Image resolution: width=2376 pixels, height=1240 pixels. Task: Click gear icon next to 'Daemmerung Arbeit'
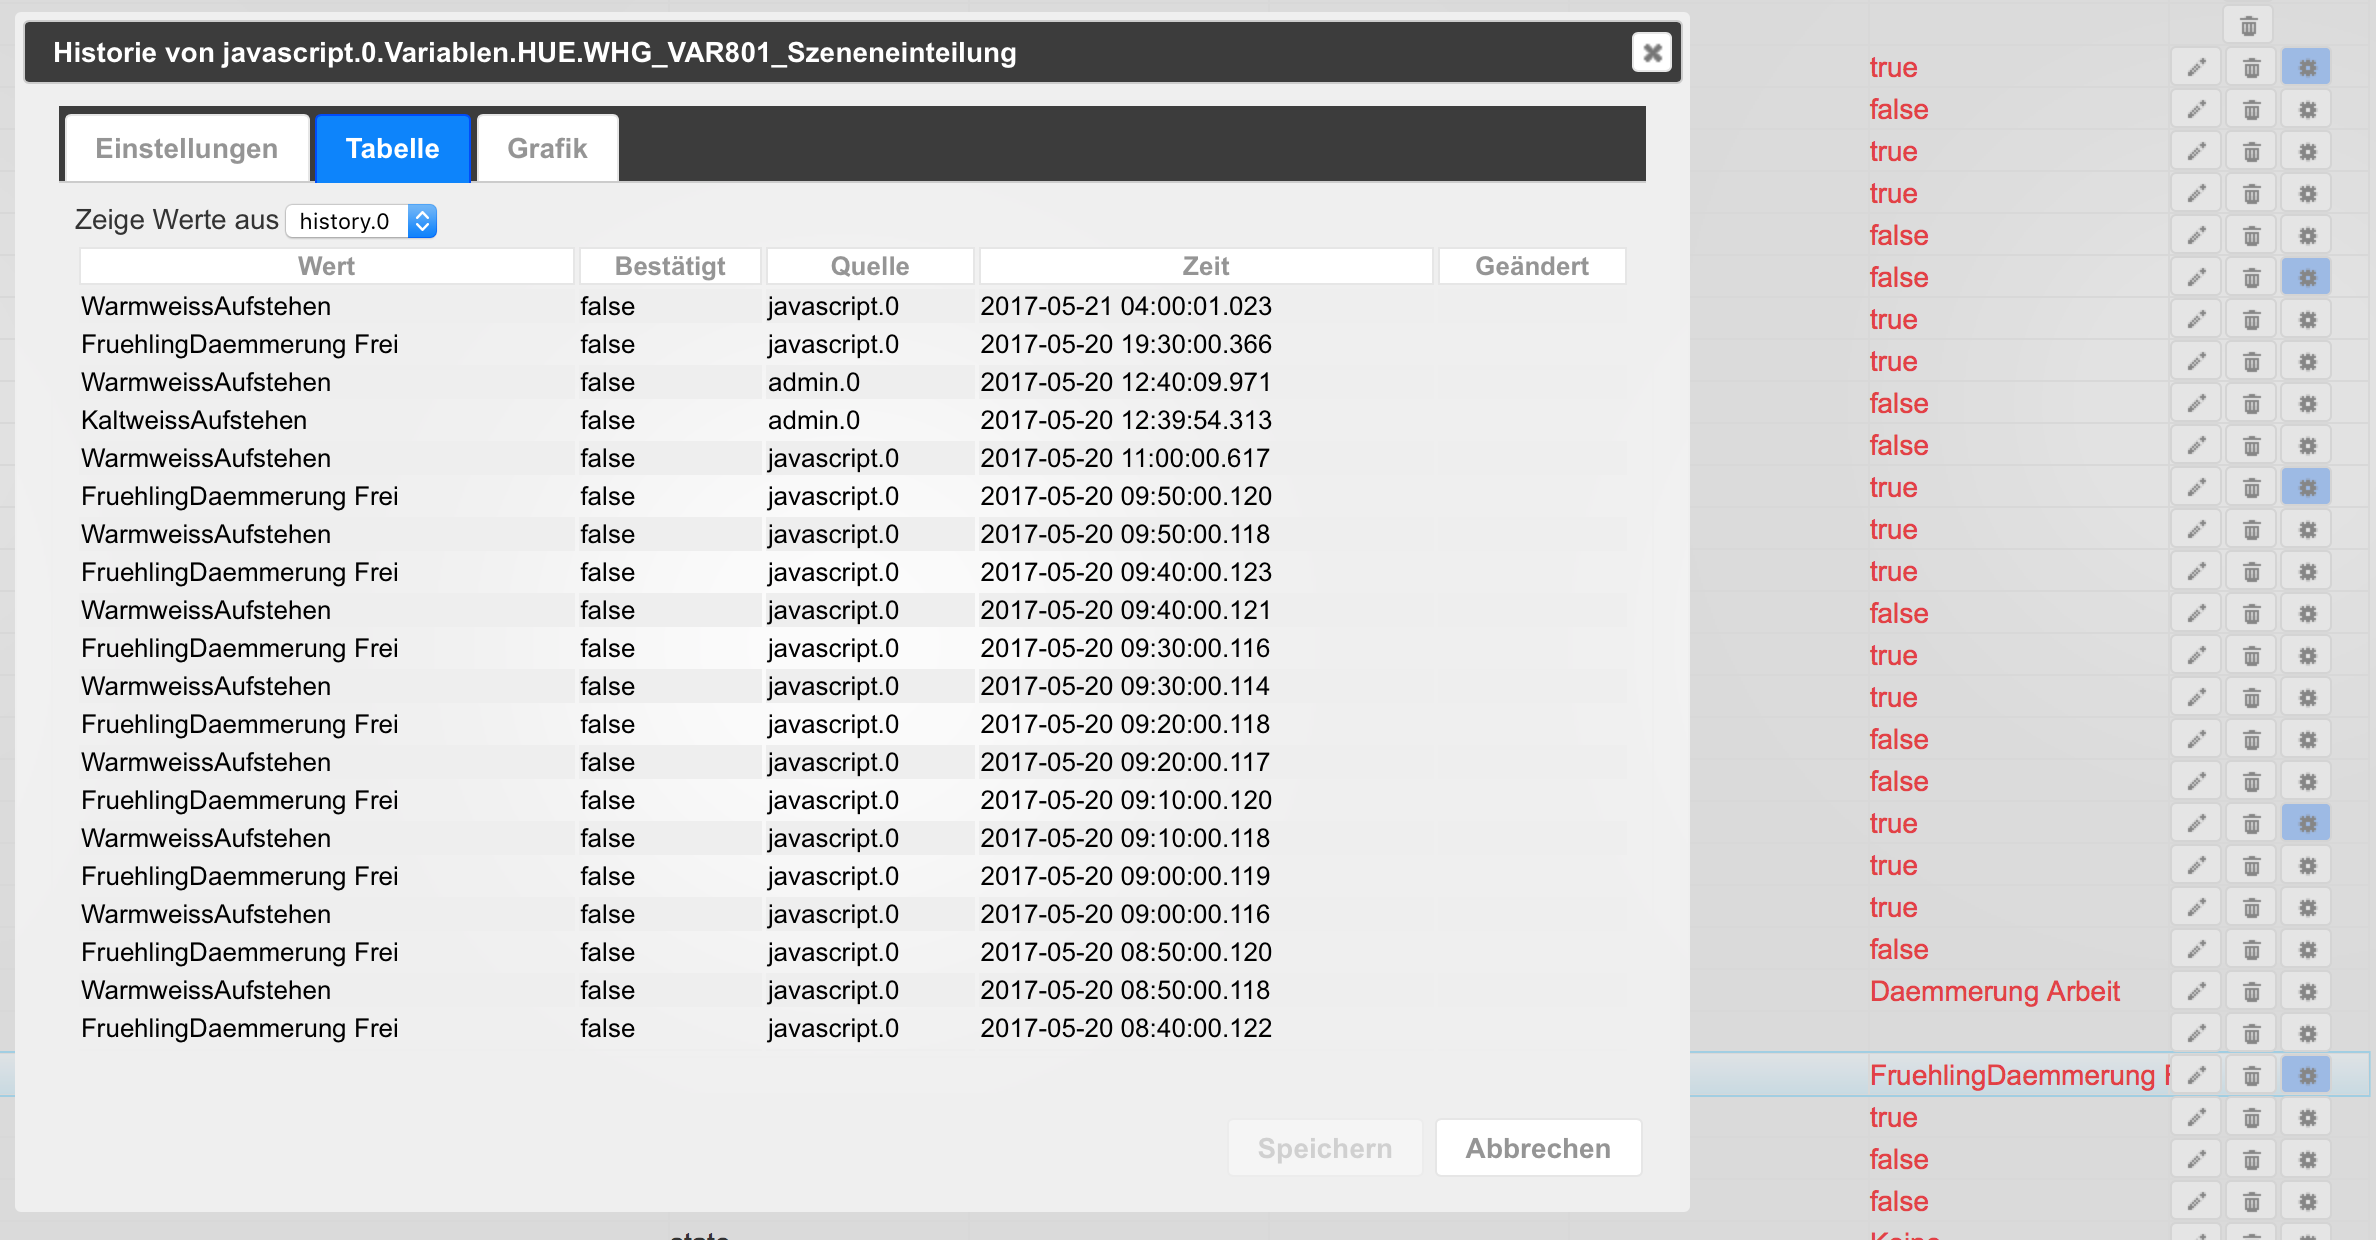tap(2307, 991)
